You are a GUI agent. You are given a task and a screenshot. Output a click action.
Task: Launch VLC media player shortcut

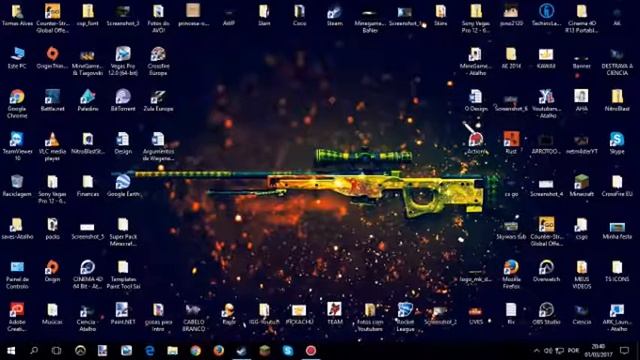point(53,147)
